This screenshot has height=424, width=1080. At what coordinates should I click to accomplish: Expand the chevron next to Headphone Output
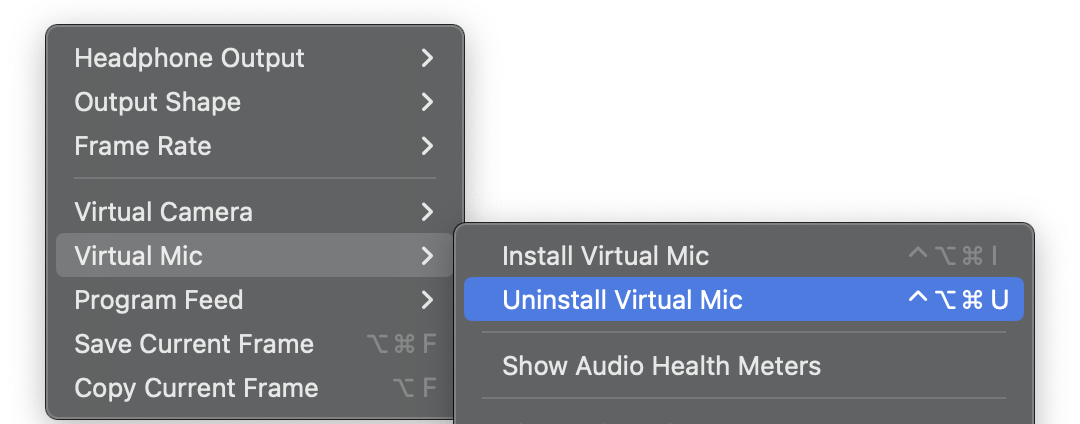pos(428,58)
